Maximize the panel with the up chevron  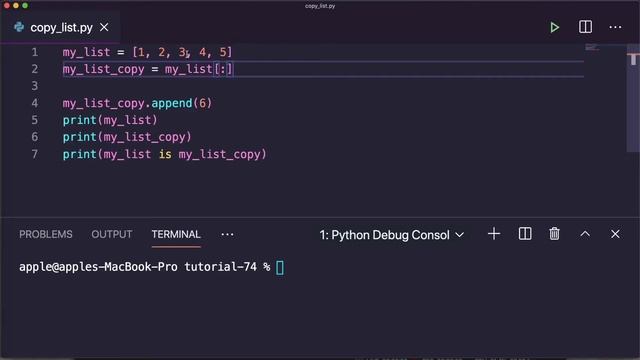[x=585, y=234]
